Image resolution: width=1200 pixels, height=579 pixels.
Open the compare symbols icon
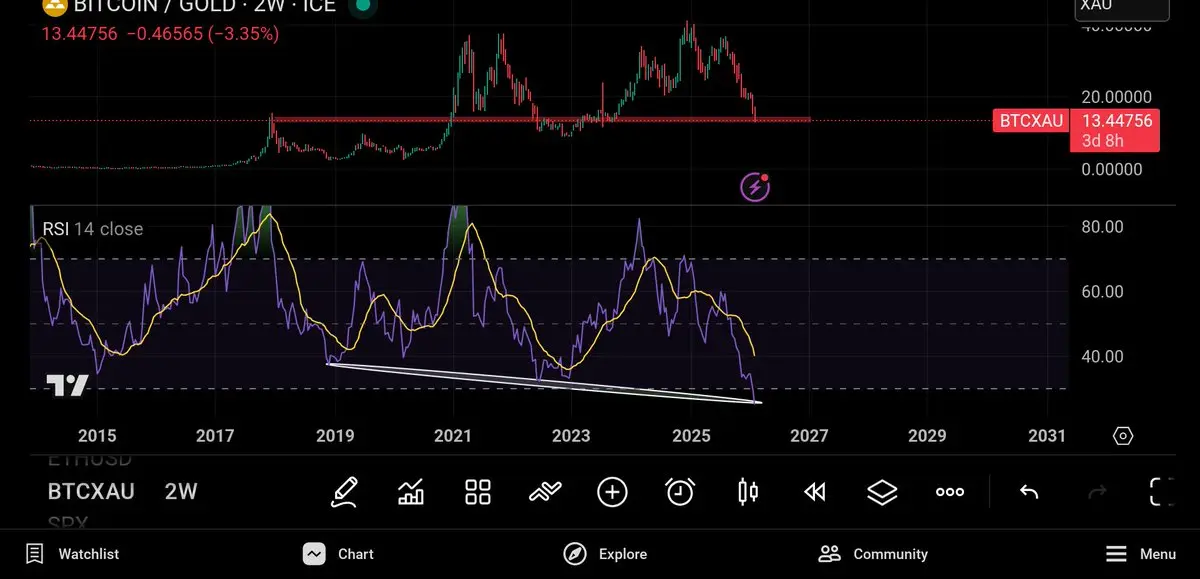[545, 491]
